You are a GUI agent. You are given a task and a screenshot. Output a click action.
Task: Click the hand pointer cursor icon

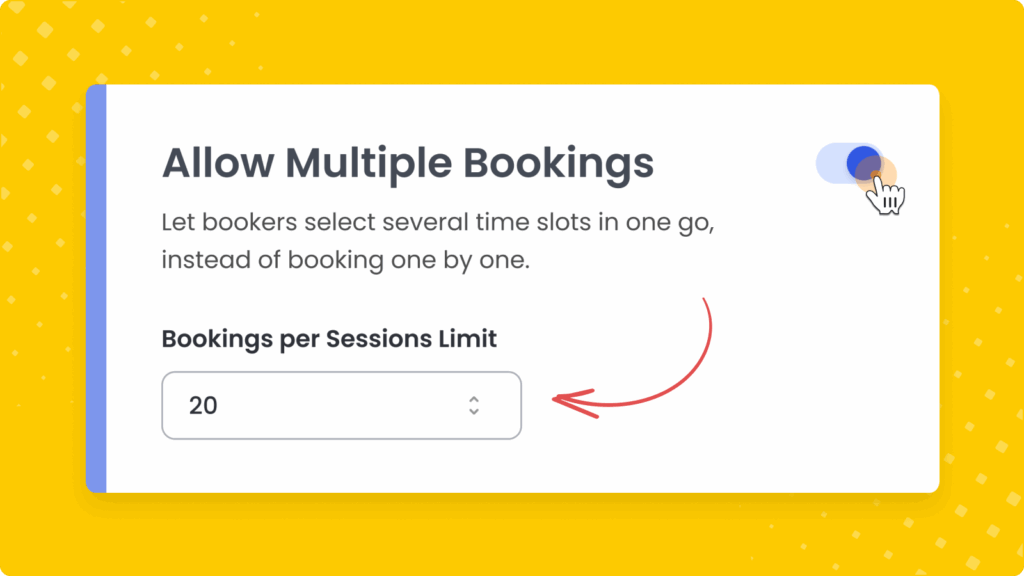click(x=886, y=195)
